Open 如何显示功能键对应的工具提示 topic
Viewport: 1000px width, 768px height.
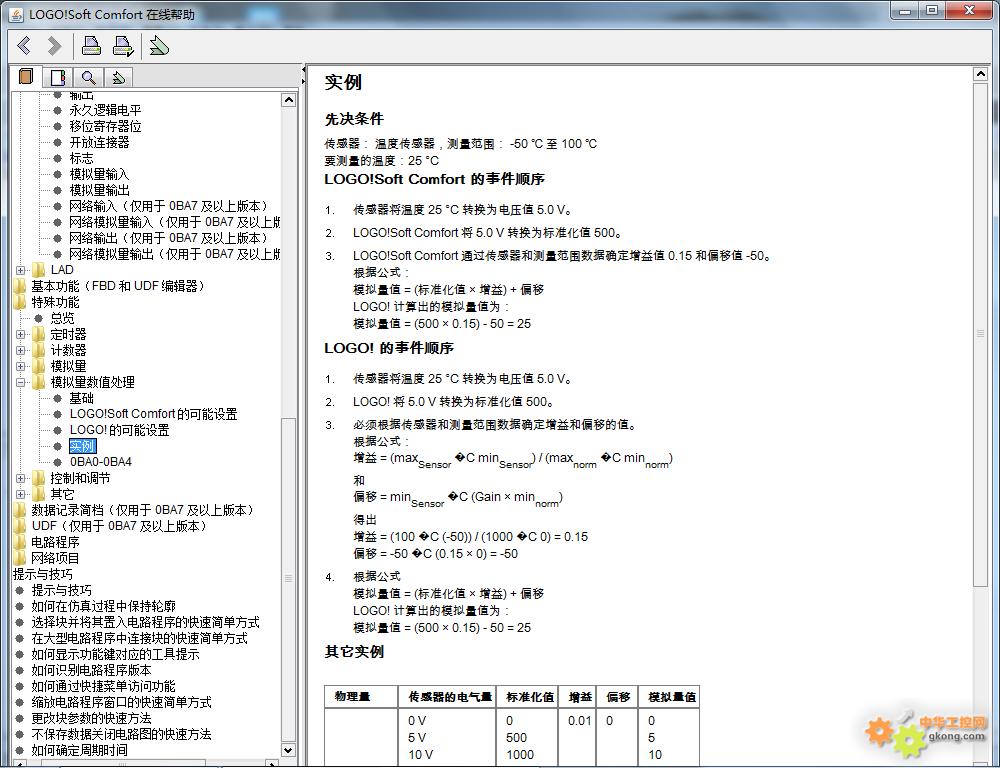click(x=115, y=654)
